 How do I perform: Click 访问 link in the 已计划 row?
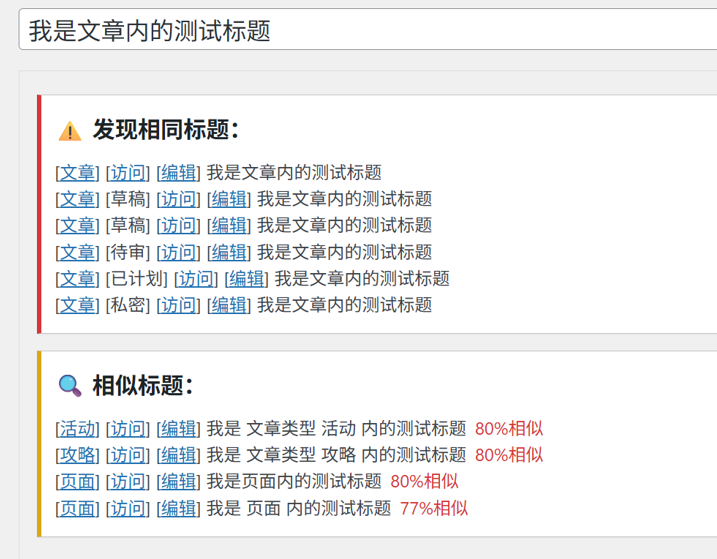click(196, 279)
